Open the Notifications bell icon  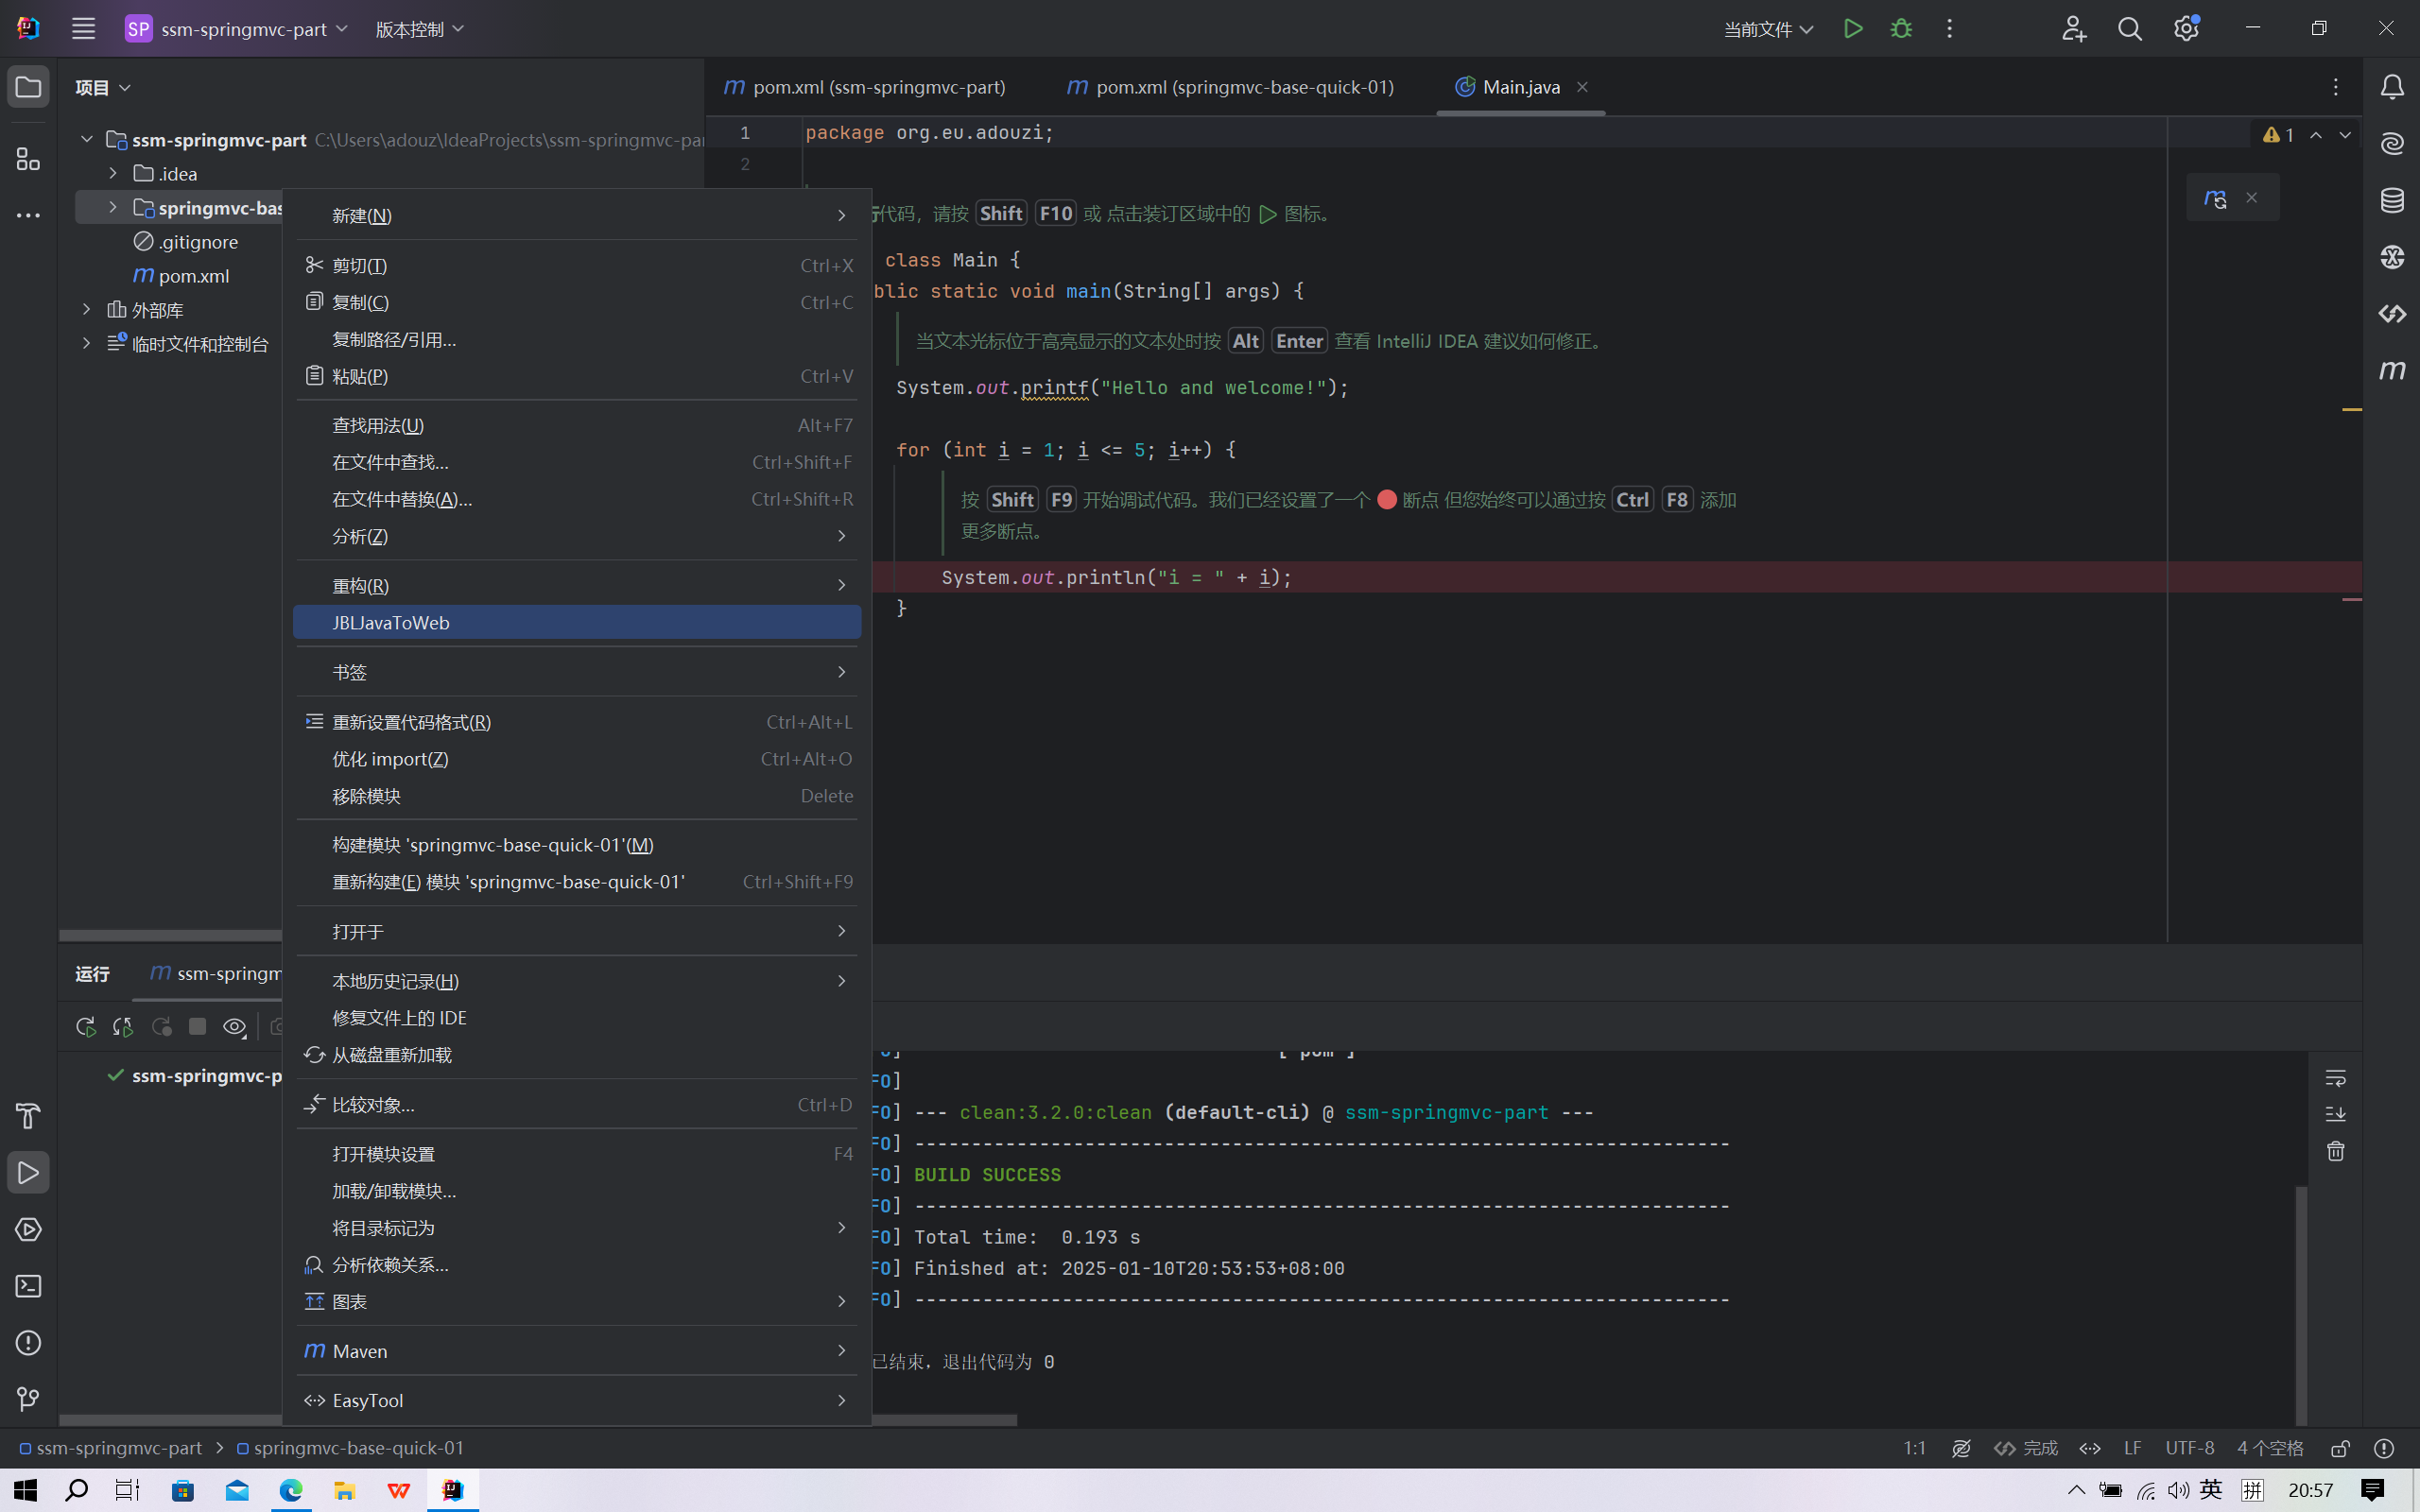[x=2392, y=88]
